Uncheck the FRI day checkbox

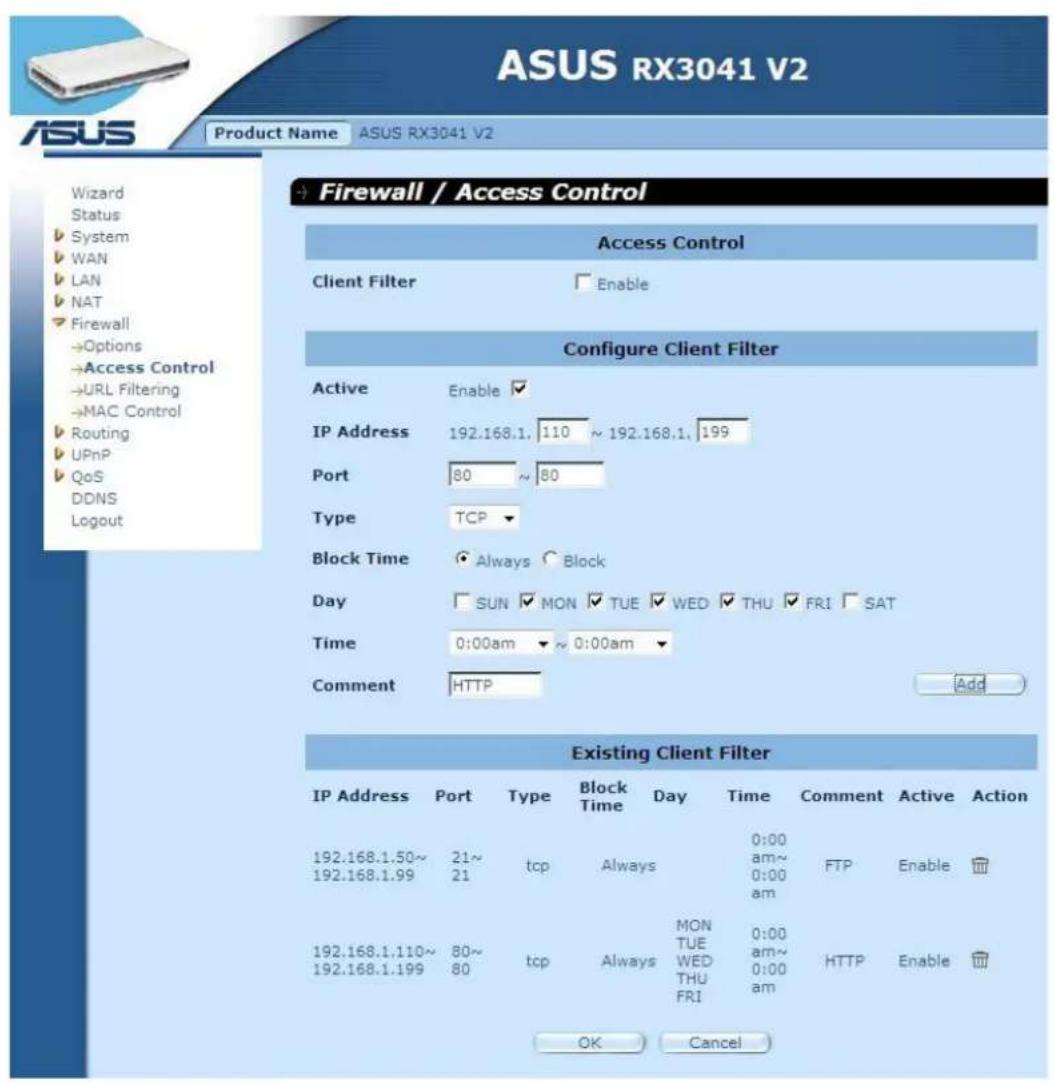(791, 601)
